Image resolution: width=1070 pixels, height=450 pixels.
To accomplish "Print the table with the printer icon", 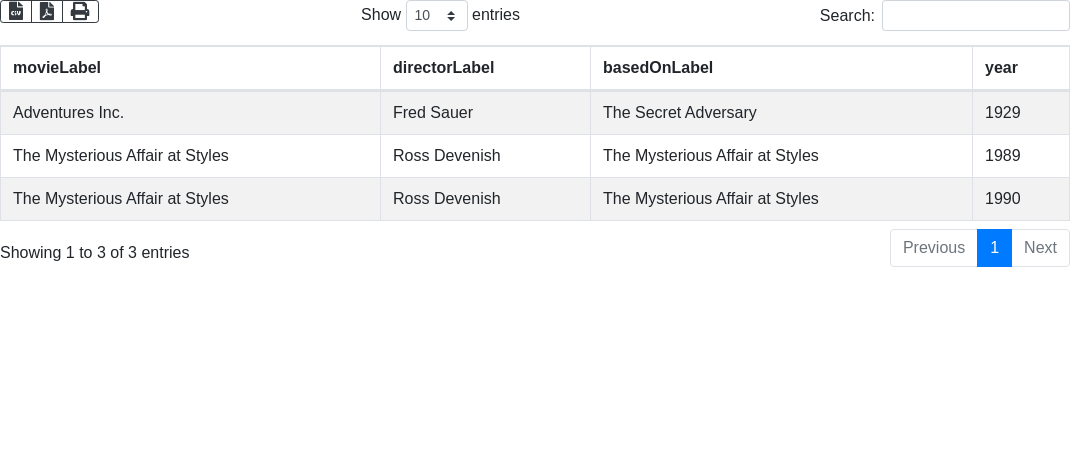I will point(80,11).
